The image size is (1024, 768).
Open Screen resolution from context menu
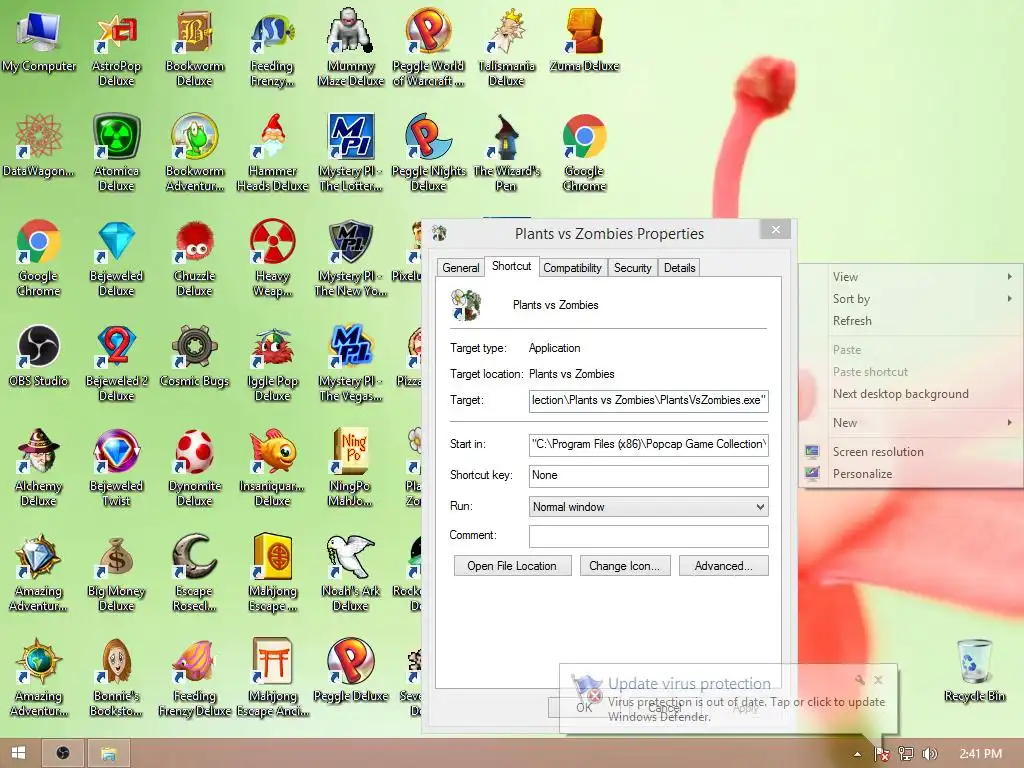click(x=911, y=452)
